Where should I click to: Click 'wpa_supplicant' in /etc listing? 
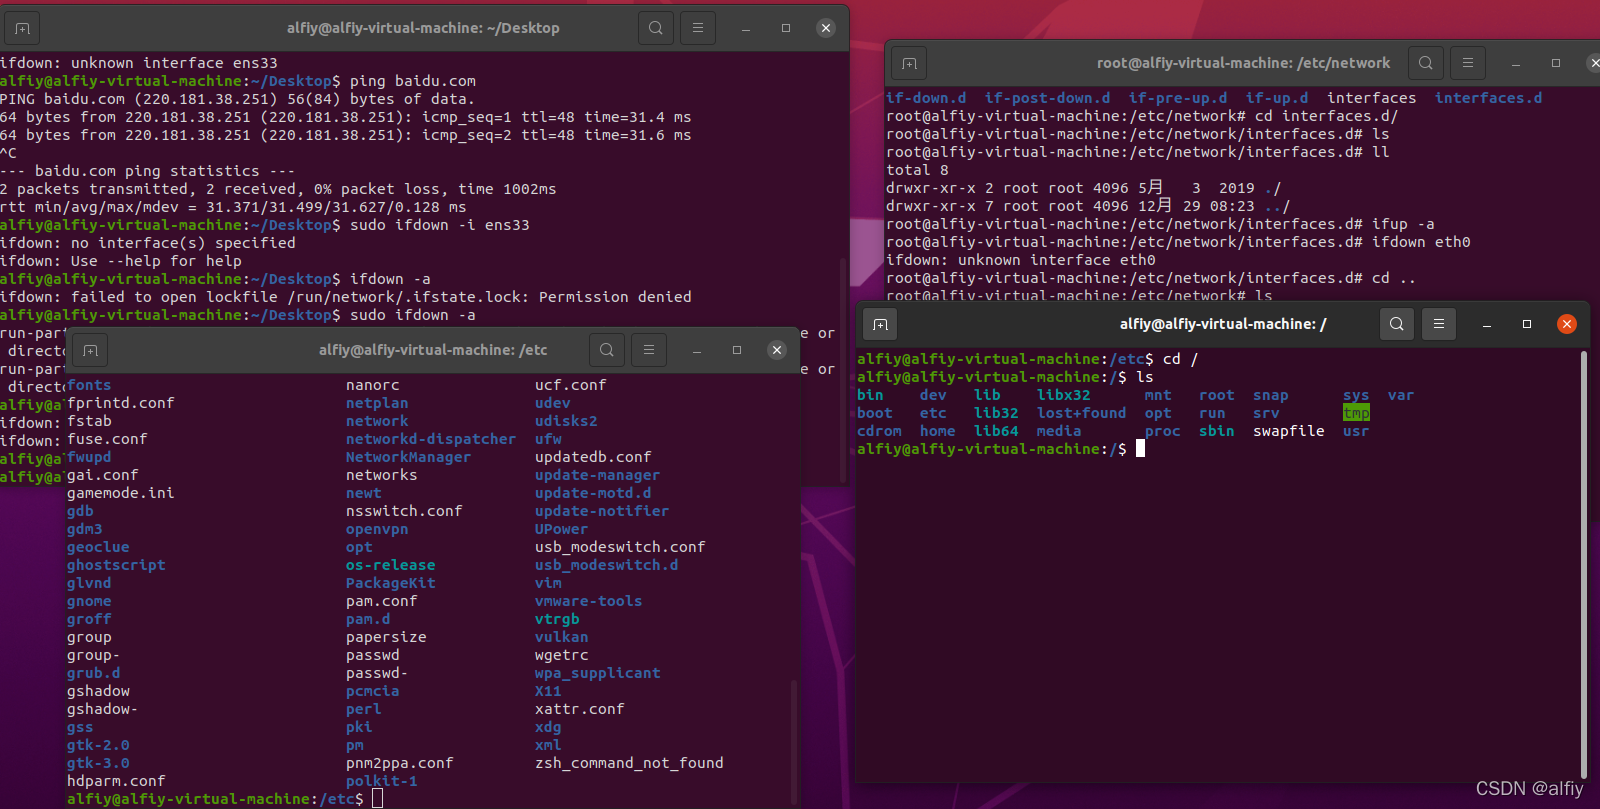tap(597, 673)
